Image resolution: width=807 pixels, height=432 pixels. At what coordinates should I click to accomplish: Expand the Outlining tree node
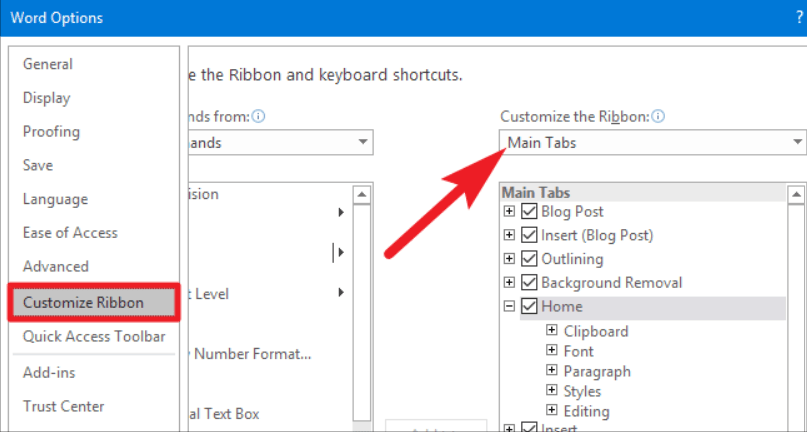click(509, 259)
